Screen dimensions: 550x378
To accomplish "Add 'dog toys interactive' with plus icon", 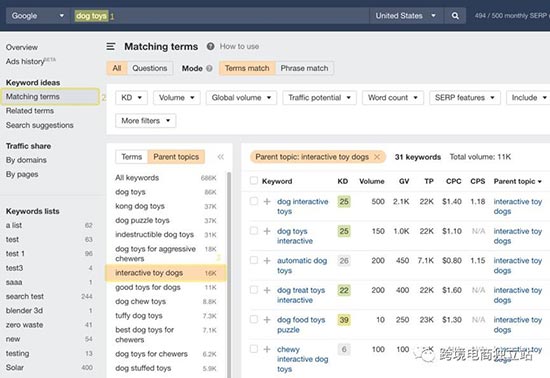I will [267, 231].
